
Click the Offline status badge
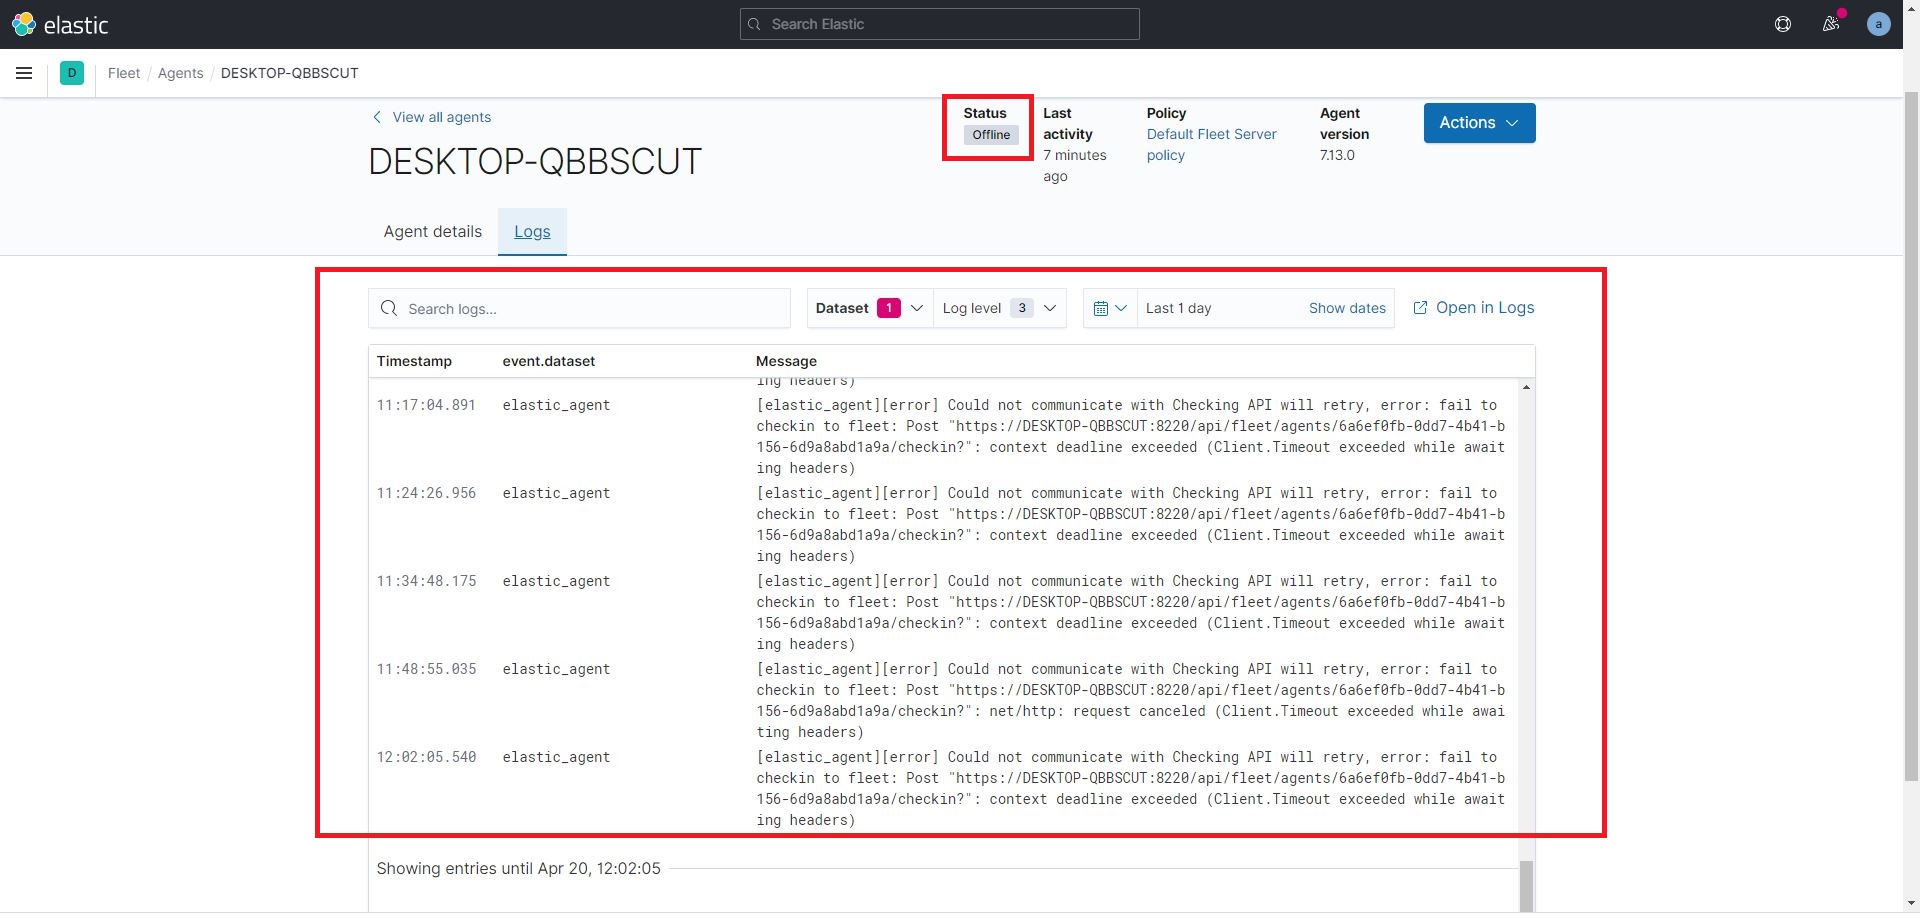[991, 135]
